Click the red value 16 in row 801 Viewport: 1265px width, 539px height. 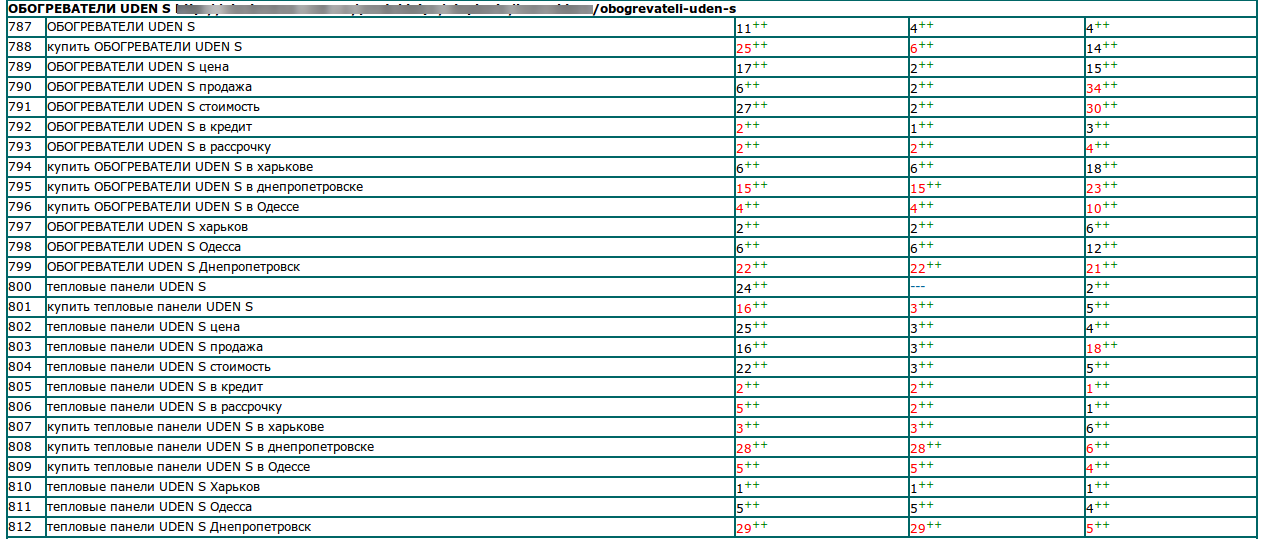coord(743,309)
